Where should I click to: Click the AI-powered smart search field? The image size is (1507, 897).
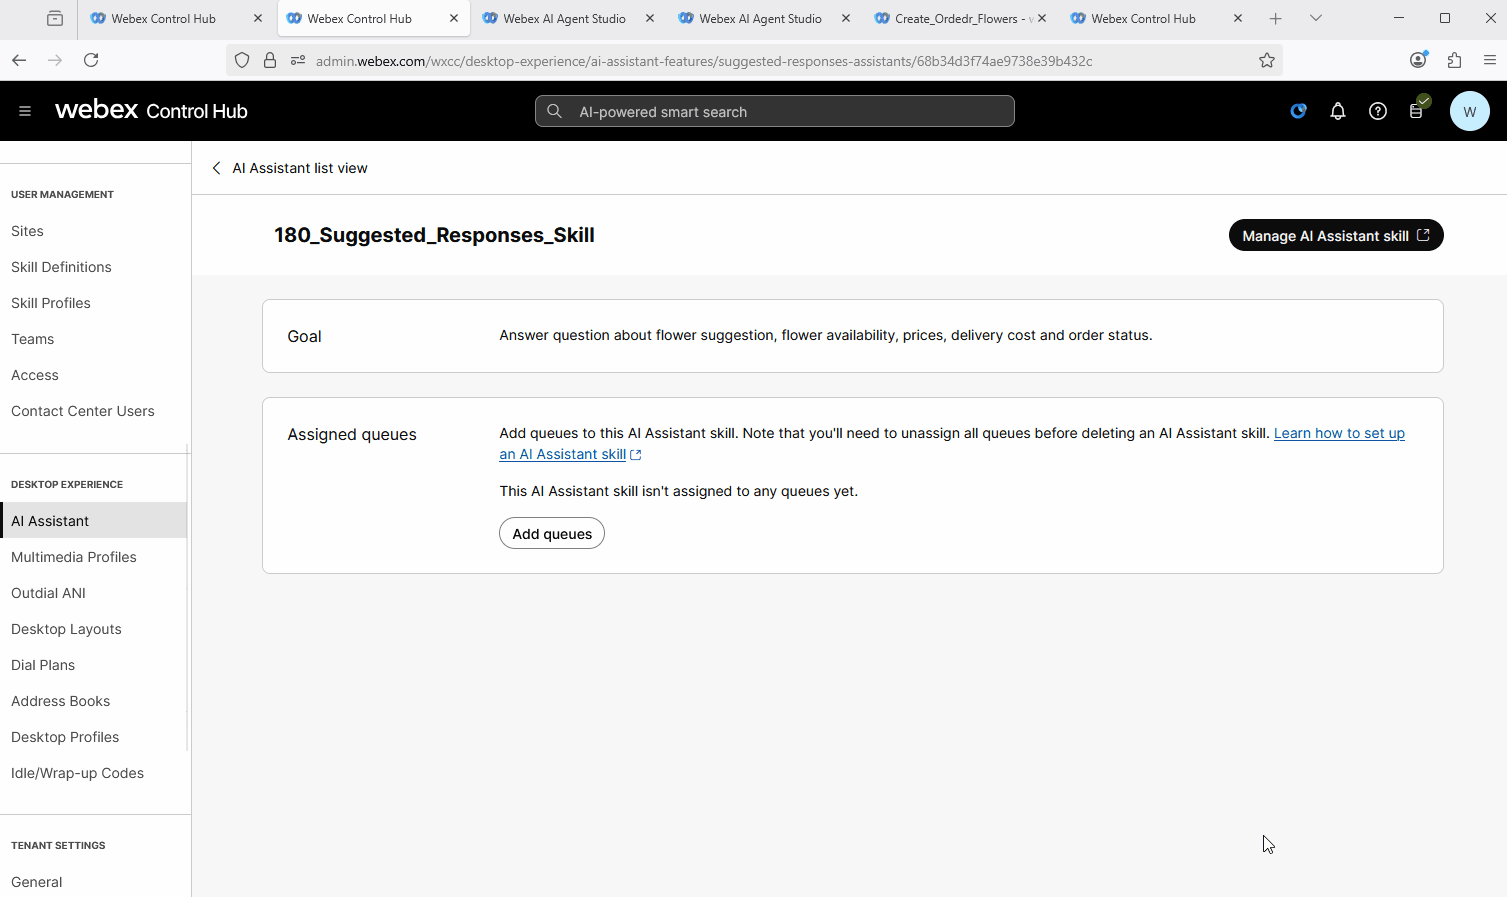tap(775, 111)
